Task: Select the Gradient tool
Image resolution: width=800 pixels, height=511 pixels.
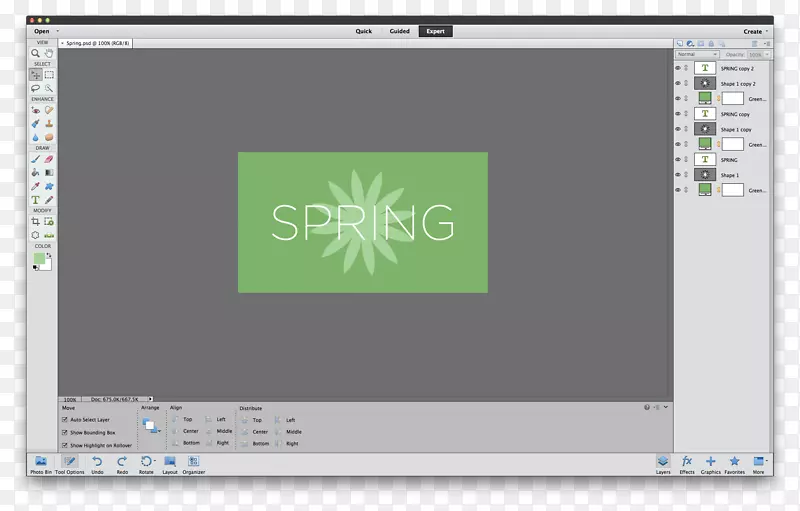Action: tap(49, 172)
